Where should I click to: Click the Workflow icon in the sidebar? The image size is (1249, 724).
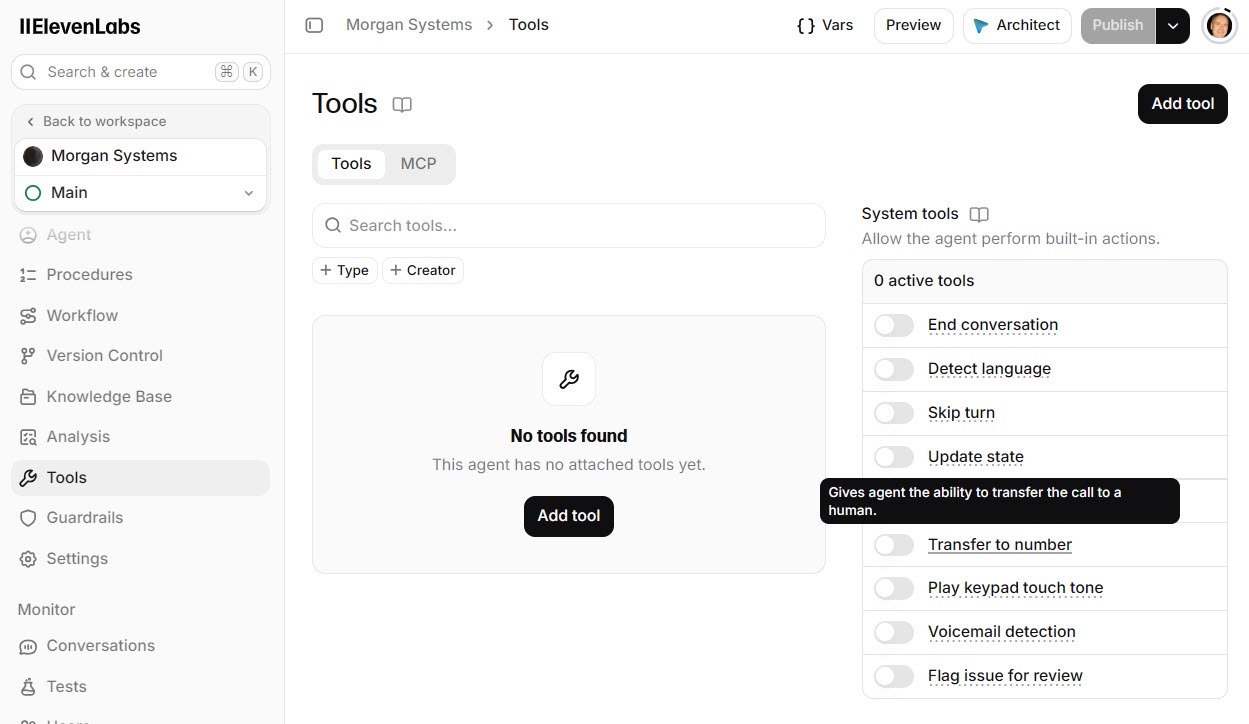[x=28, y=316]
